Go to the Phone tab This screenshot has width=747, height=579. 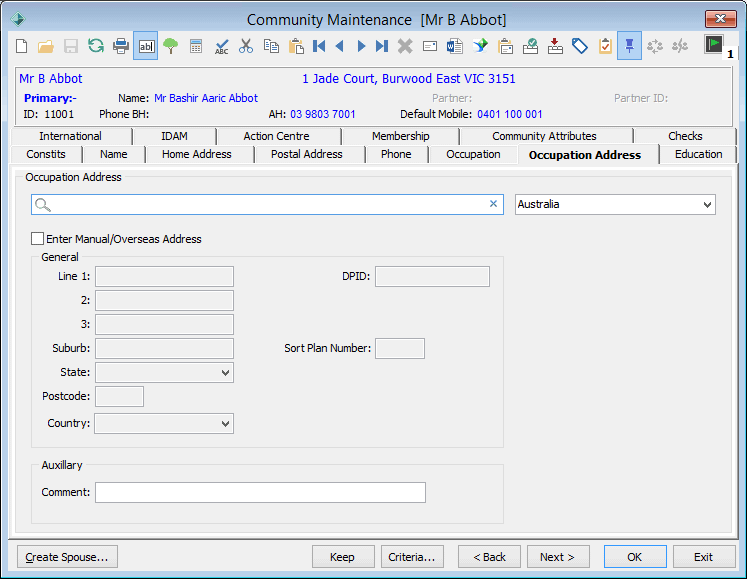point(396,154)
